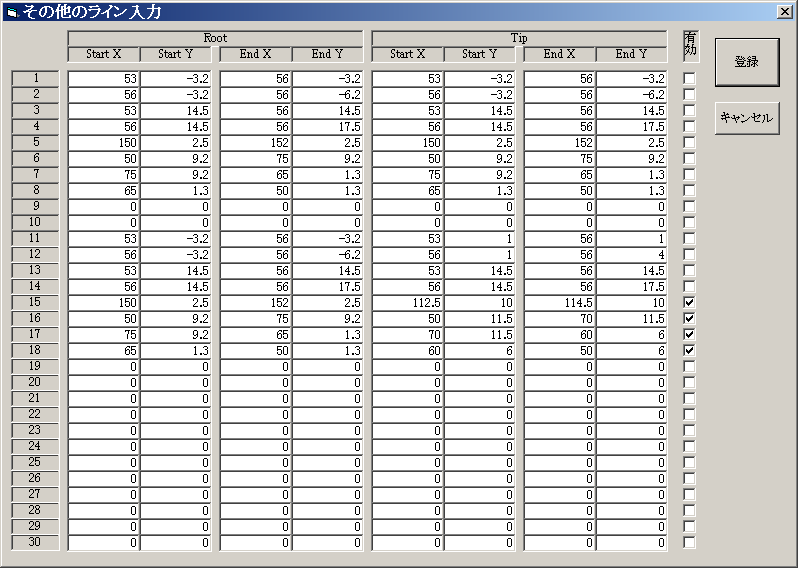Click the 登録 button

point(746,62)
